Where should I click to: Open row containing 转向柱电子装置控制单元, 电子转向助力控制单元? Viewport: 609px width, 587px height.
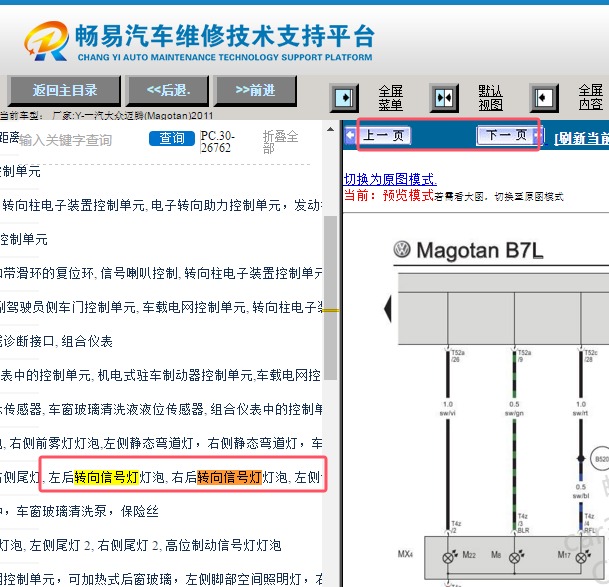161,205
